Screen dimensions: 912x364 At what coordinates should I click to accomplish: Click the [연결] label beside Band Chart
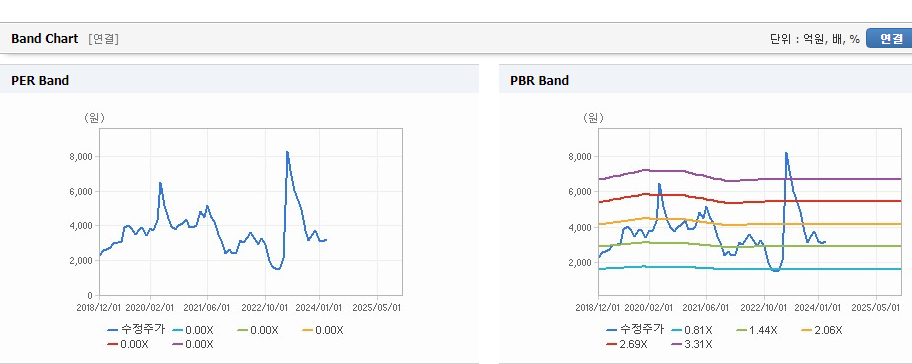(x=104, y=39)
